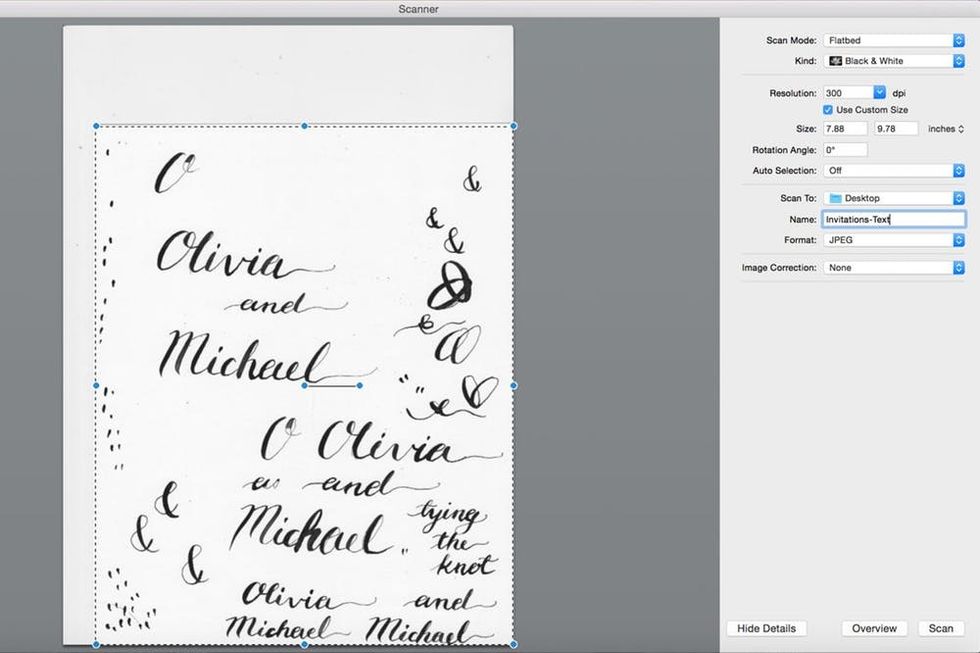Click the Overview button
The image size is (980, 653).
[874, 628]
